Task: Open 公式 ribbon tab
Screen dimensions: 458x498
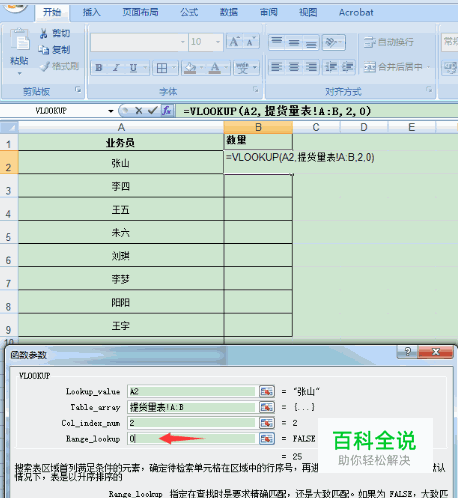Action: [189, 12]
